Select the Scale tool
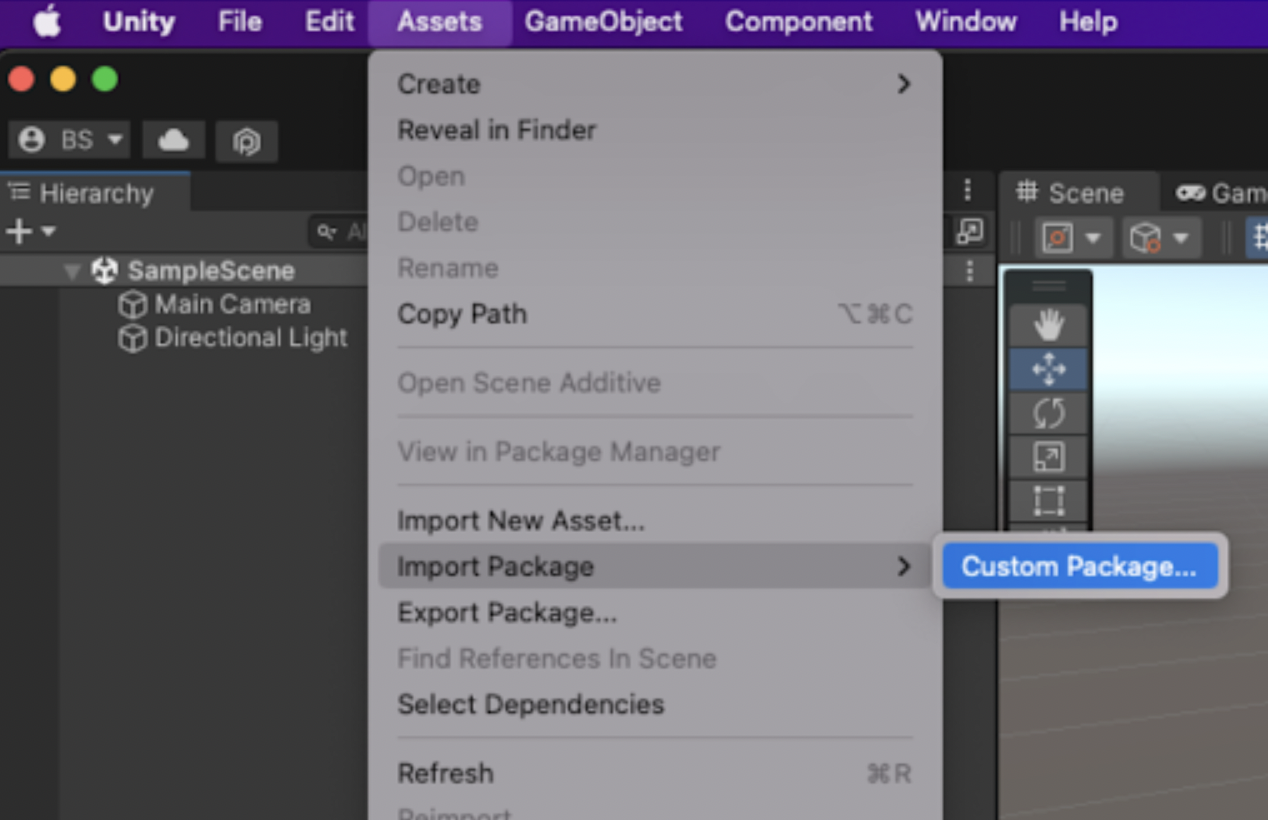The image size is (1270, 820). coord(1048,457)
